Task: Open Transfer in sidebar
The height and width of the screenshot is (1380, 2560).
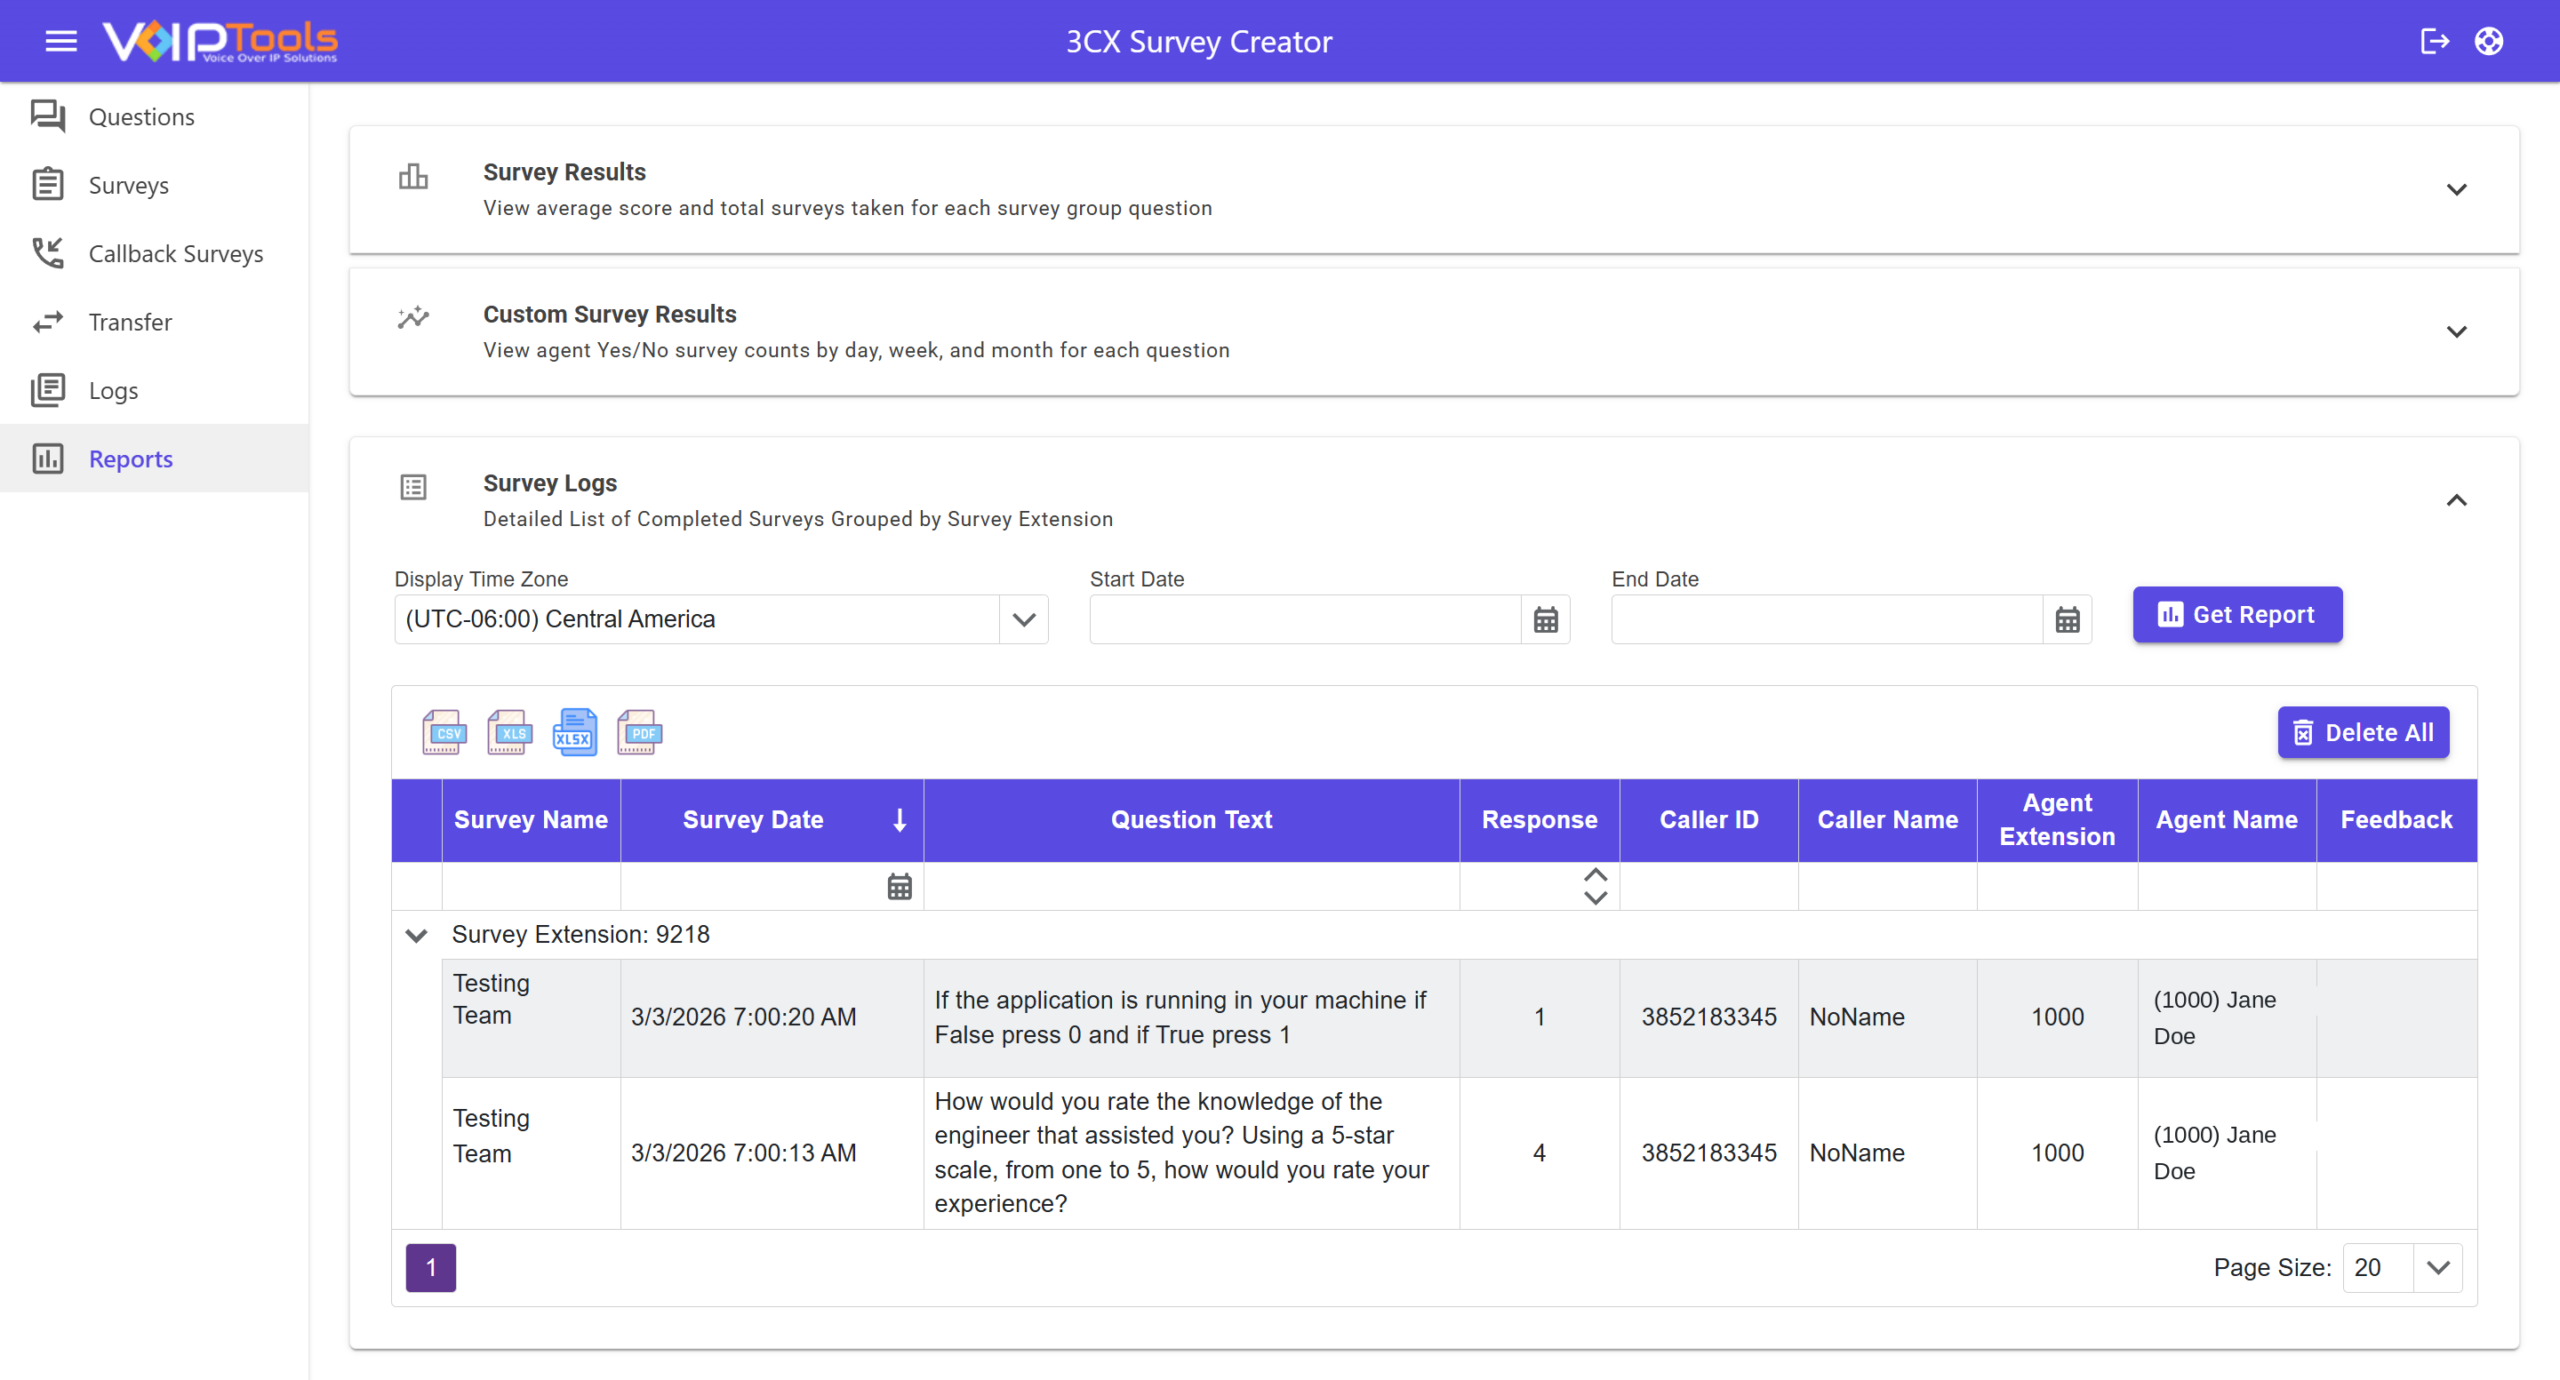Action: click(154, 322)
